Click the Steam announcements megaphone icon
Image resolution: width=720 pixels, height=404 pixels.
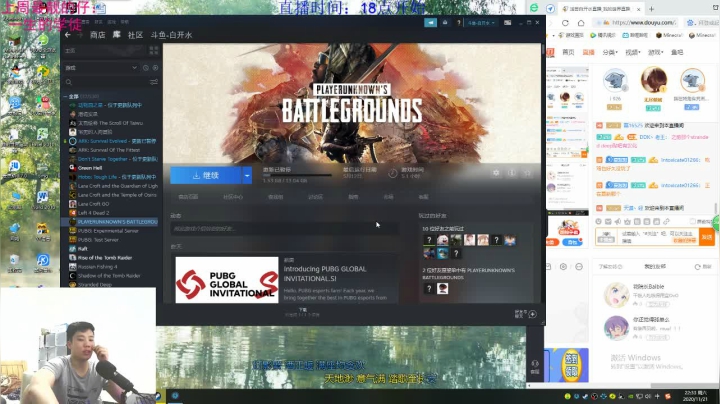(430, 22)
